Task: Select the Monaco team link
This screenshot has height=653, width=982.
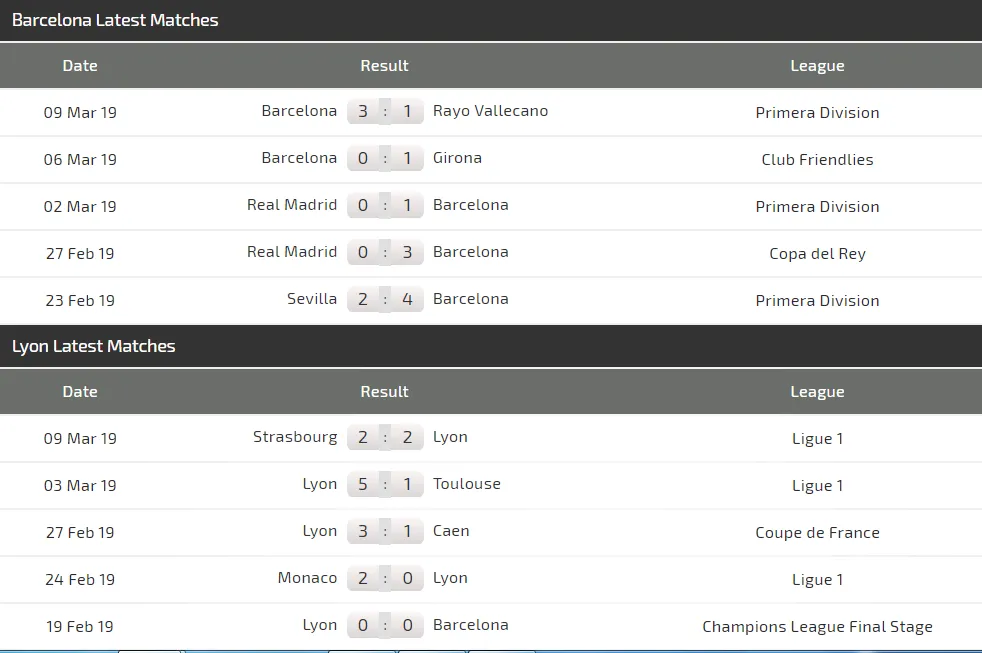Action: [307, 578]
